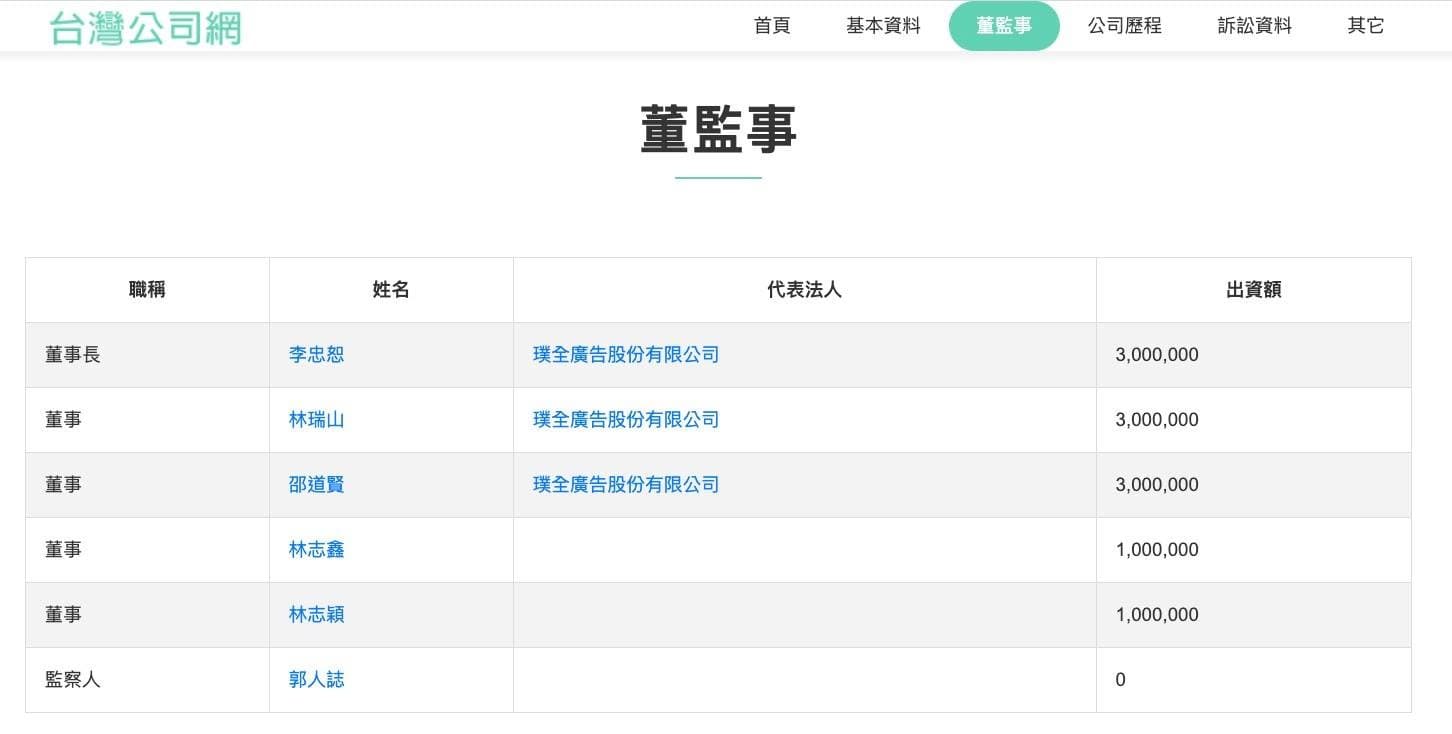Open 璞全廣告股份有限公司 link in 李忠恕 row
The width and height of the screenshot is (1452, 734).
[x=626, y=355]
